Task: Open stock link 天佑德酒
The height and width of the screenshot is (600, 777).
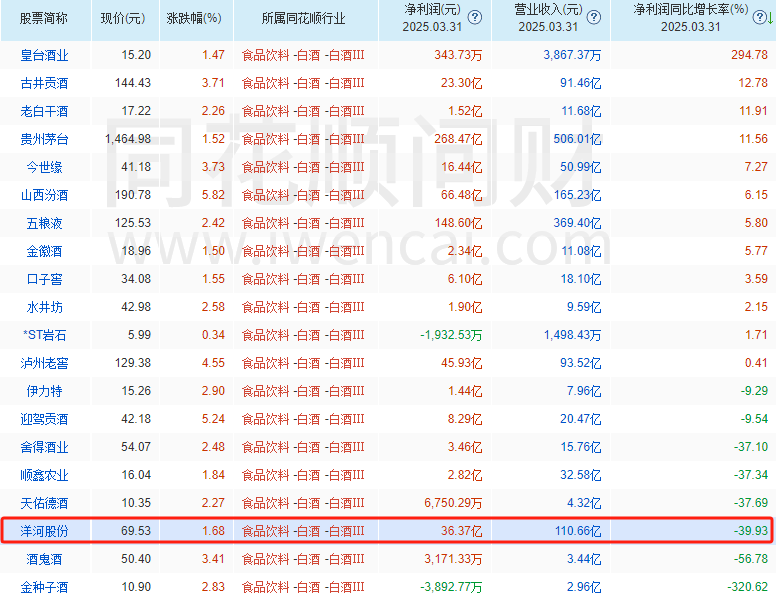Action: 44,503
